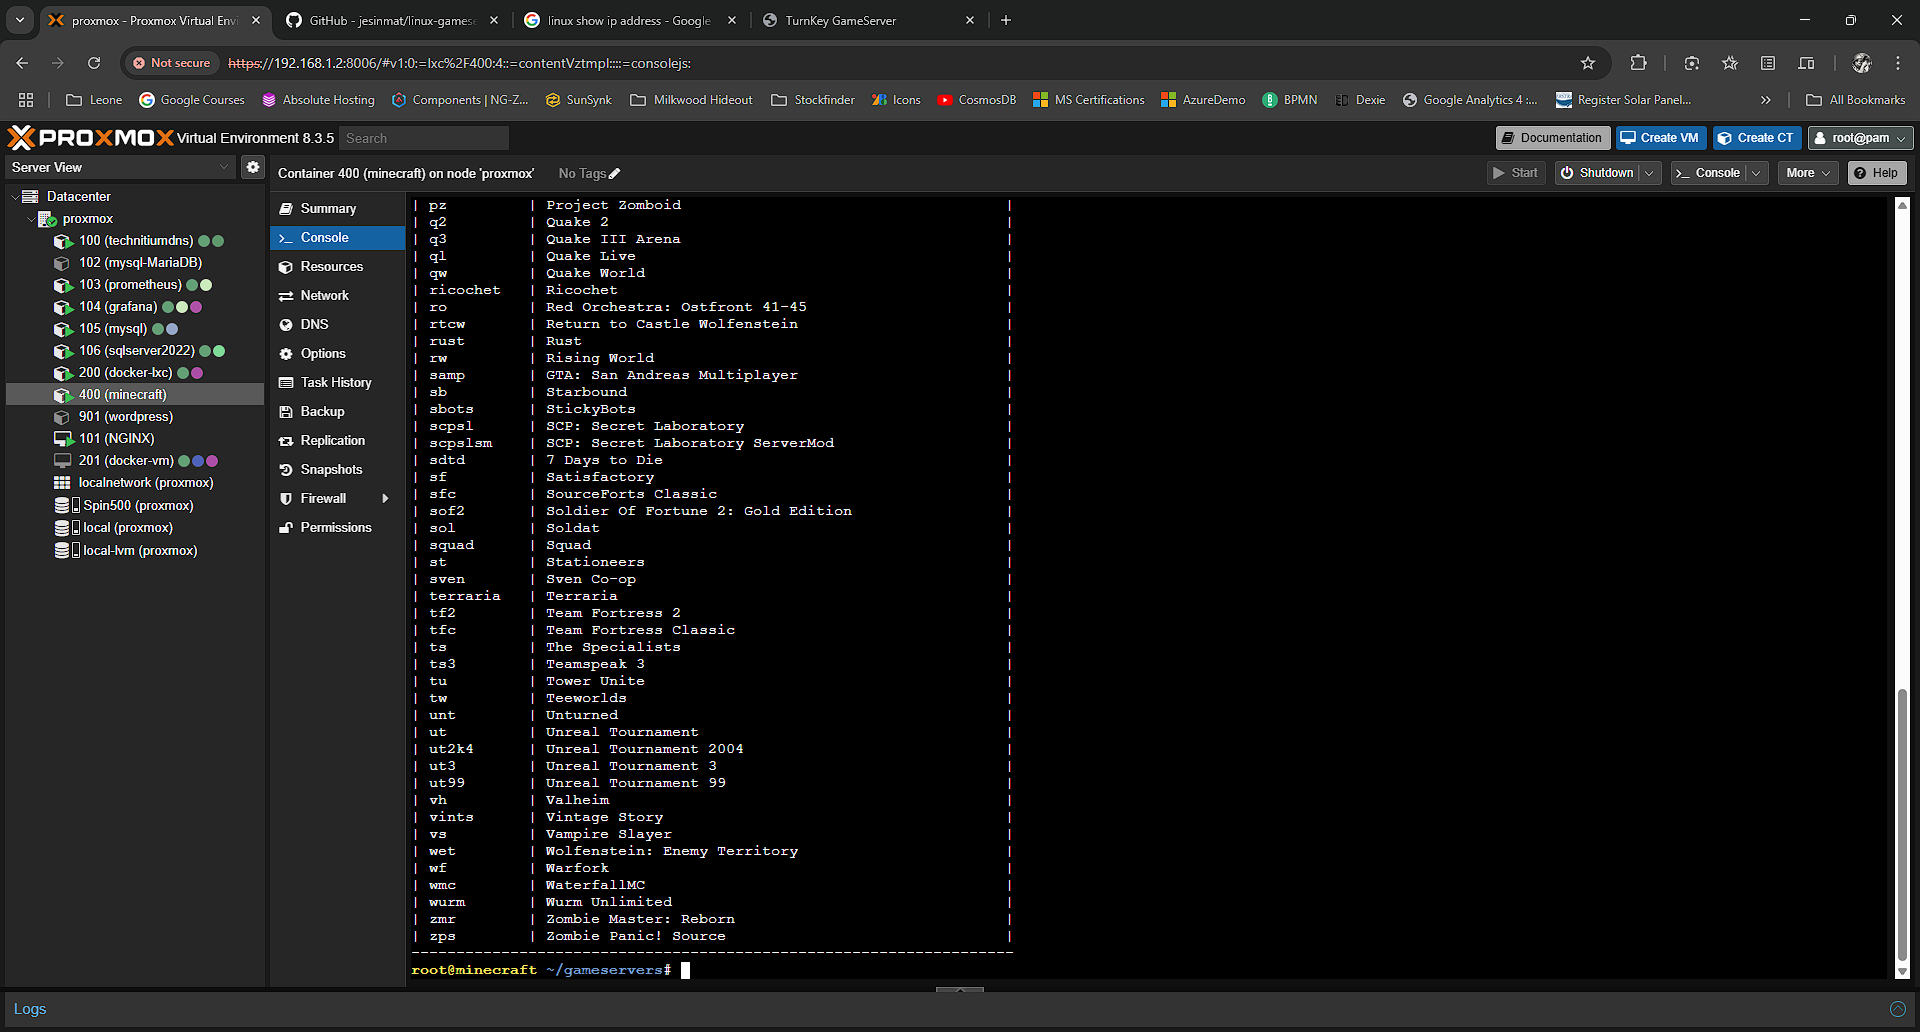This screenshot has width=1920, height=1032.
Task: Select container 105 (mysql)
Action: 113,329
